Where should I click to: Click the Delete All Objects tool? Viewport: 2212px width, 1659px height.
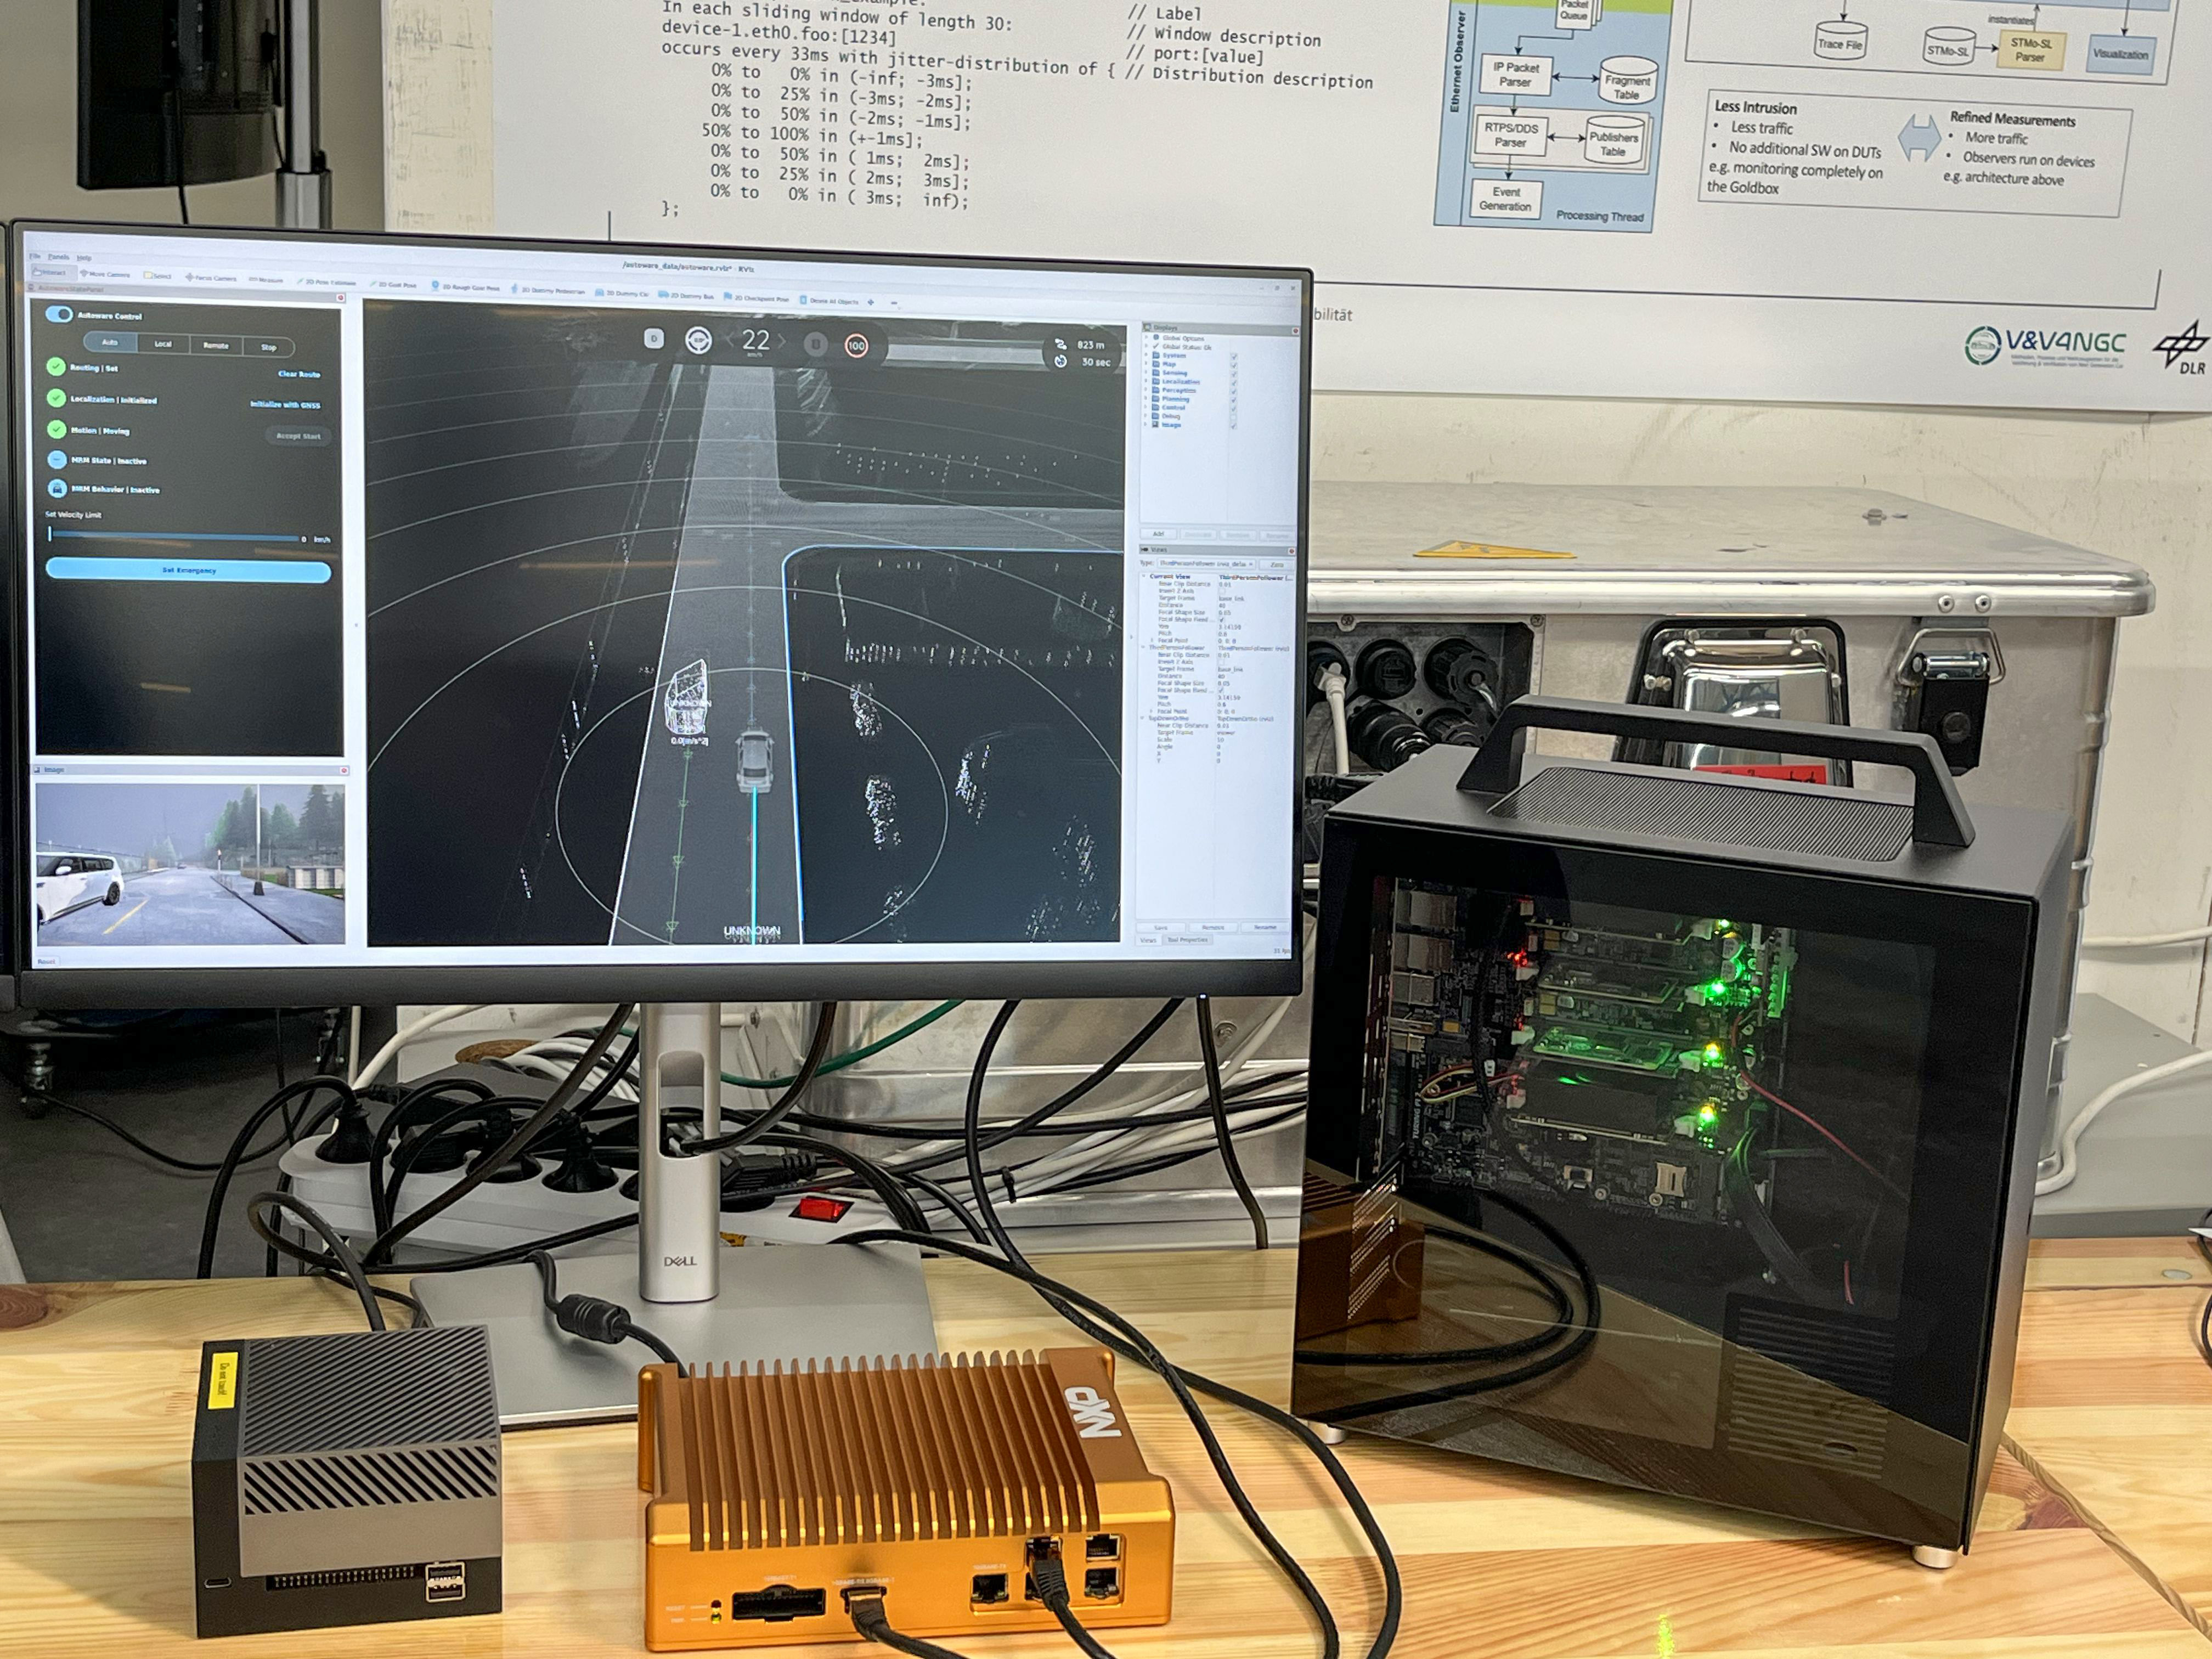click(829, 301)
